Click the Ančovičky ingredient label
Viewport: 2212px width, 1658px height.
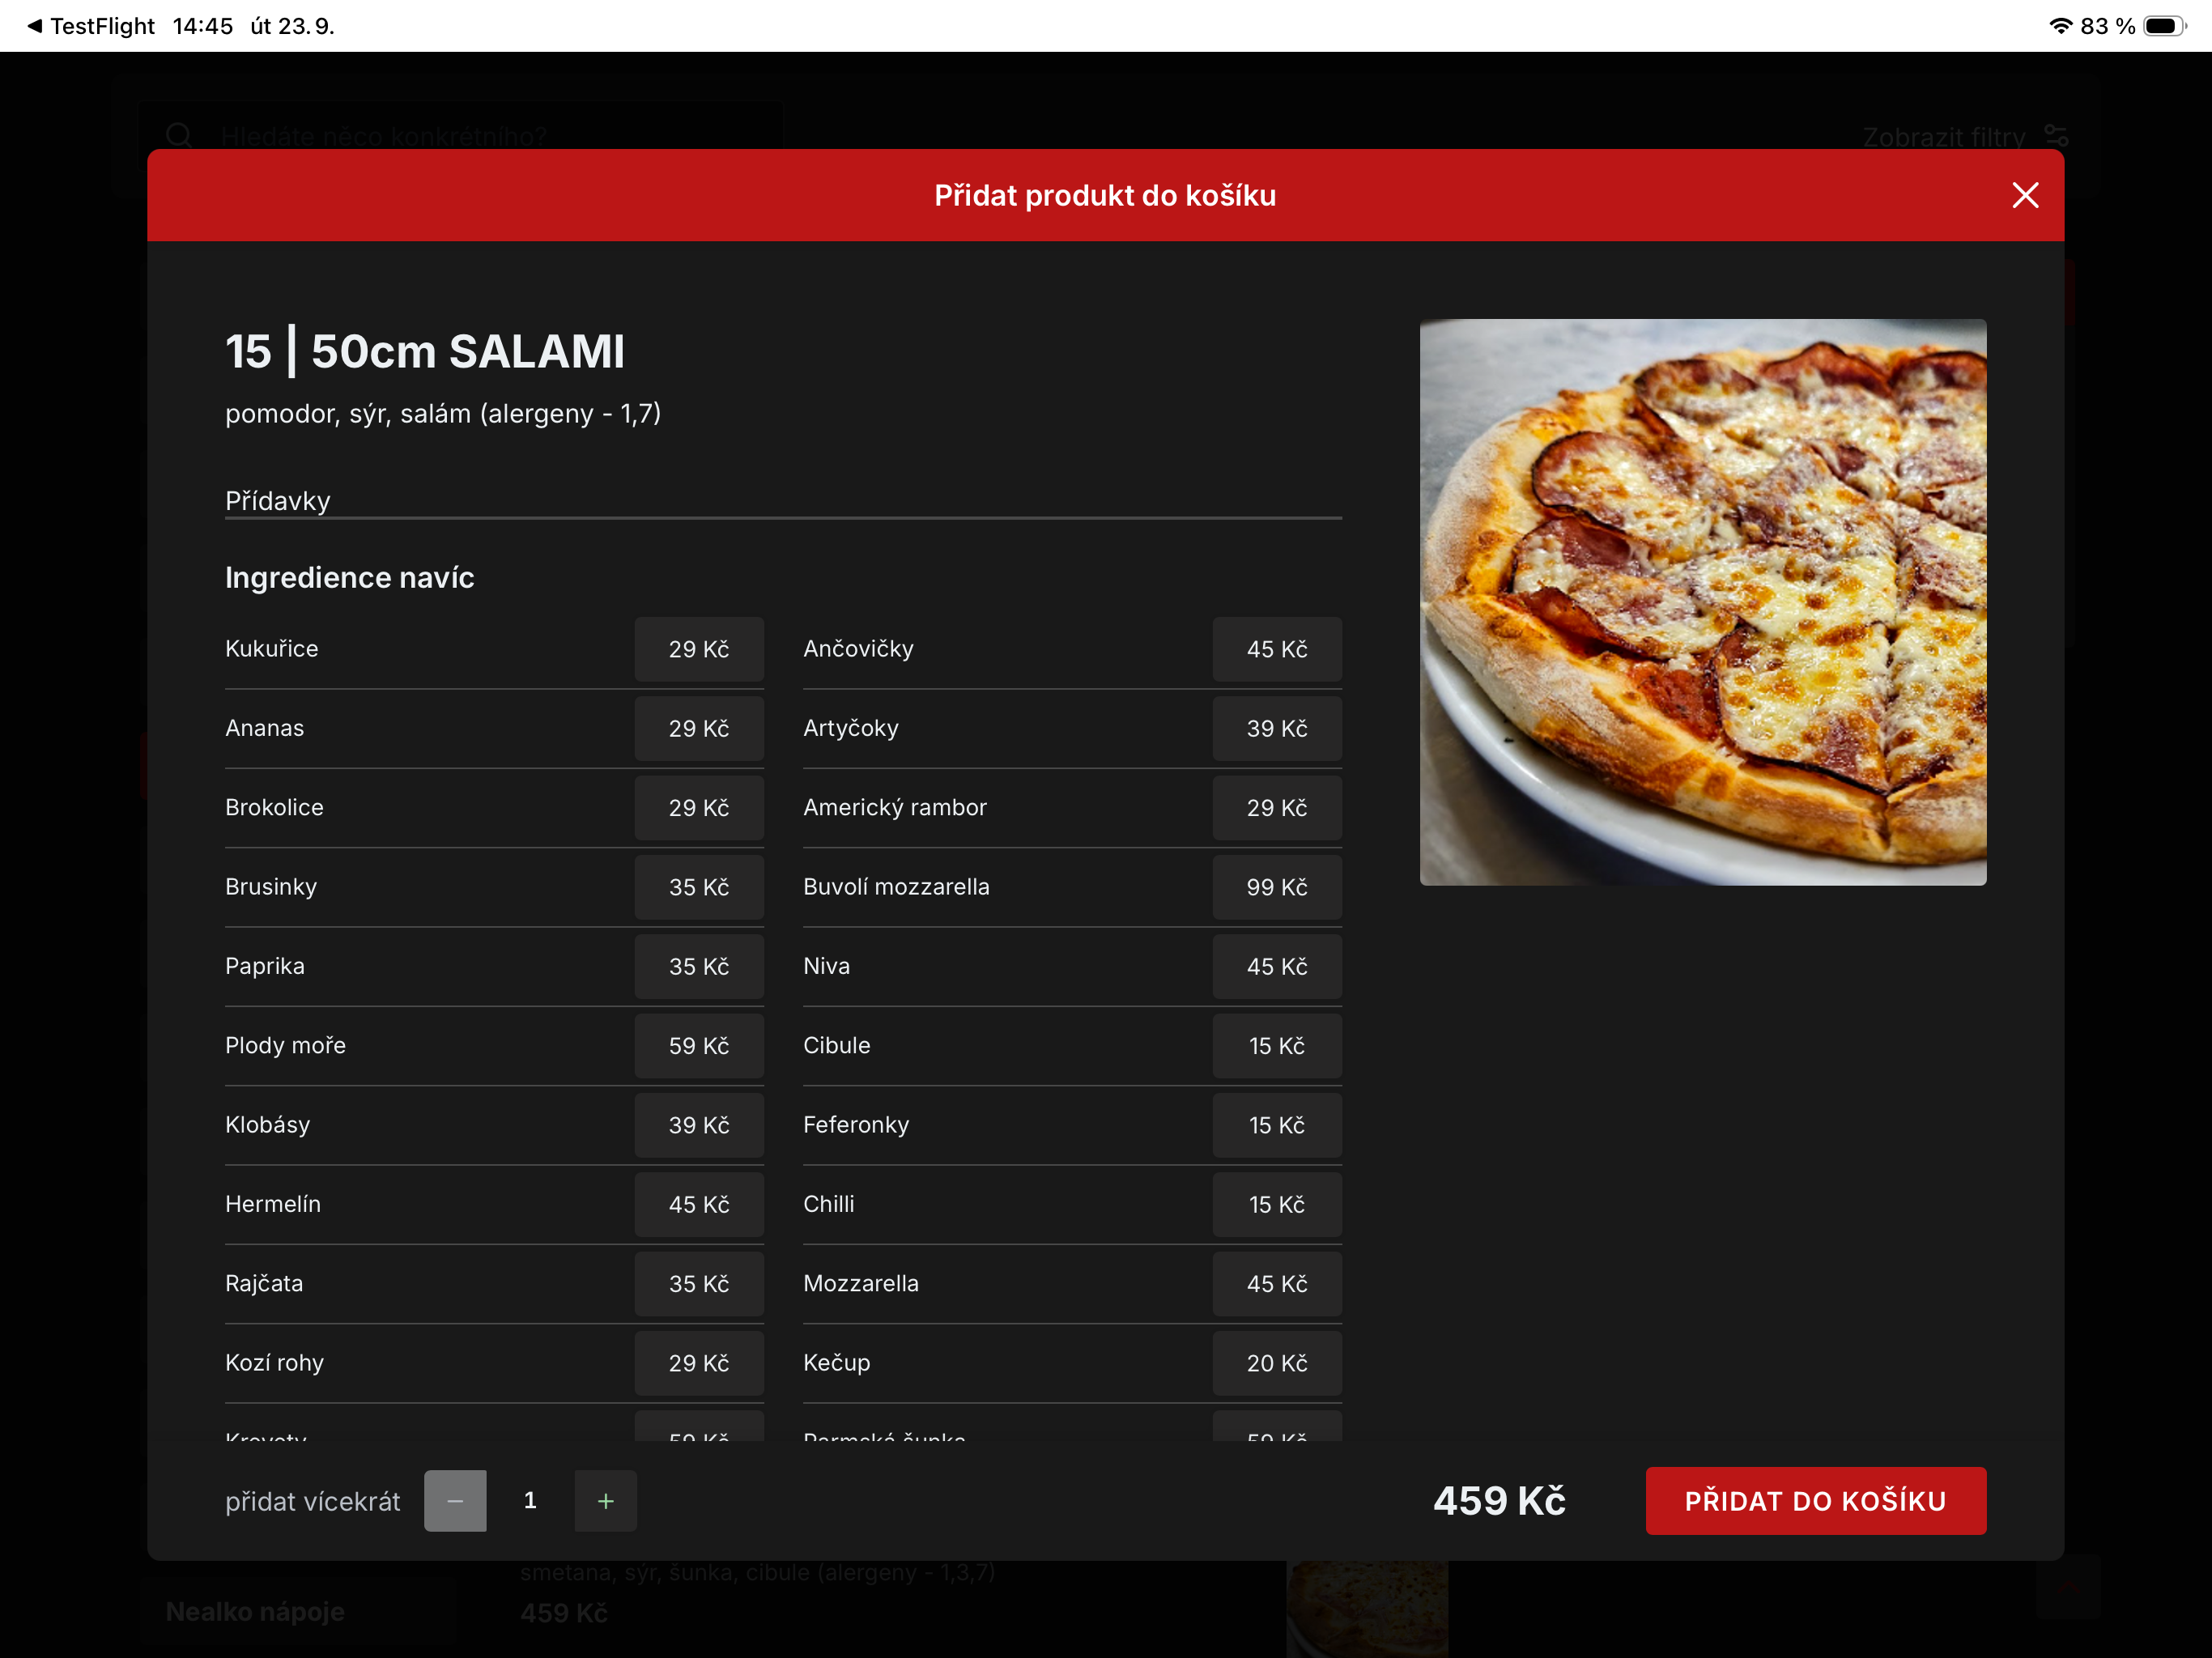[858, 649]
